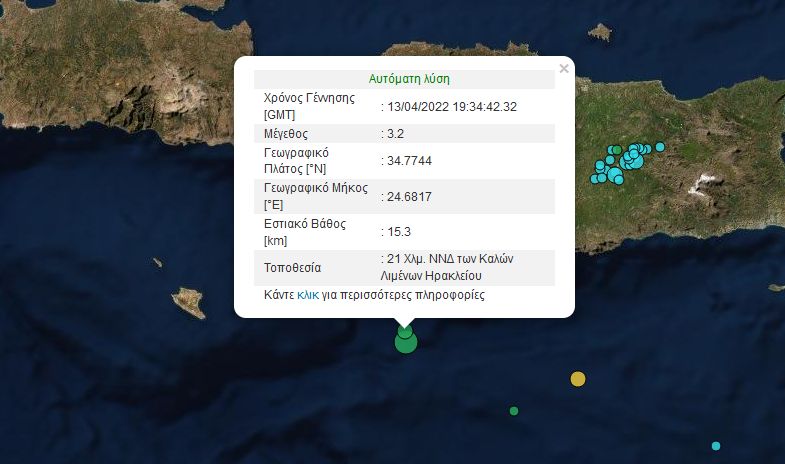Click the 'Μέγεθος' label

(286, 134)
